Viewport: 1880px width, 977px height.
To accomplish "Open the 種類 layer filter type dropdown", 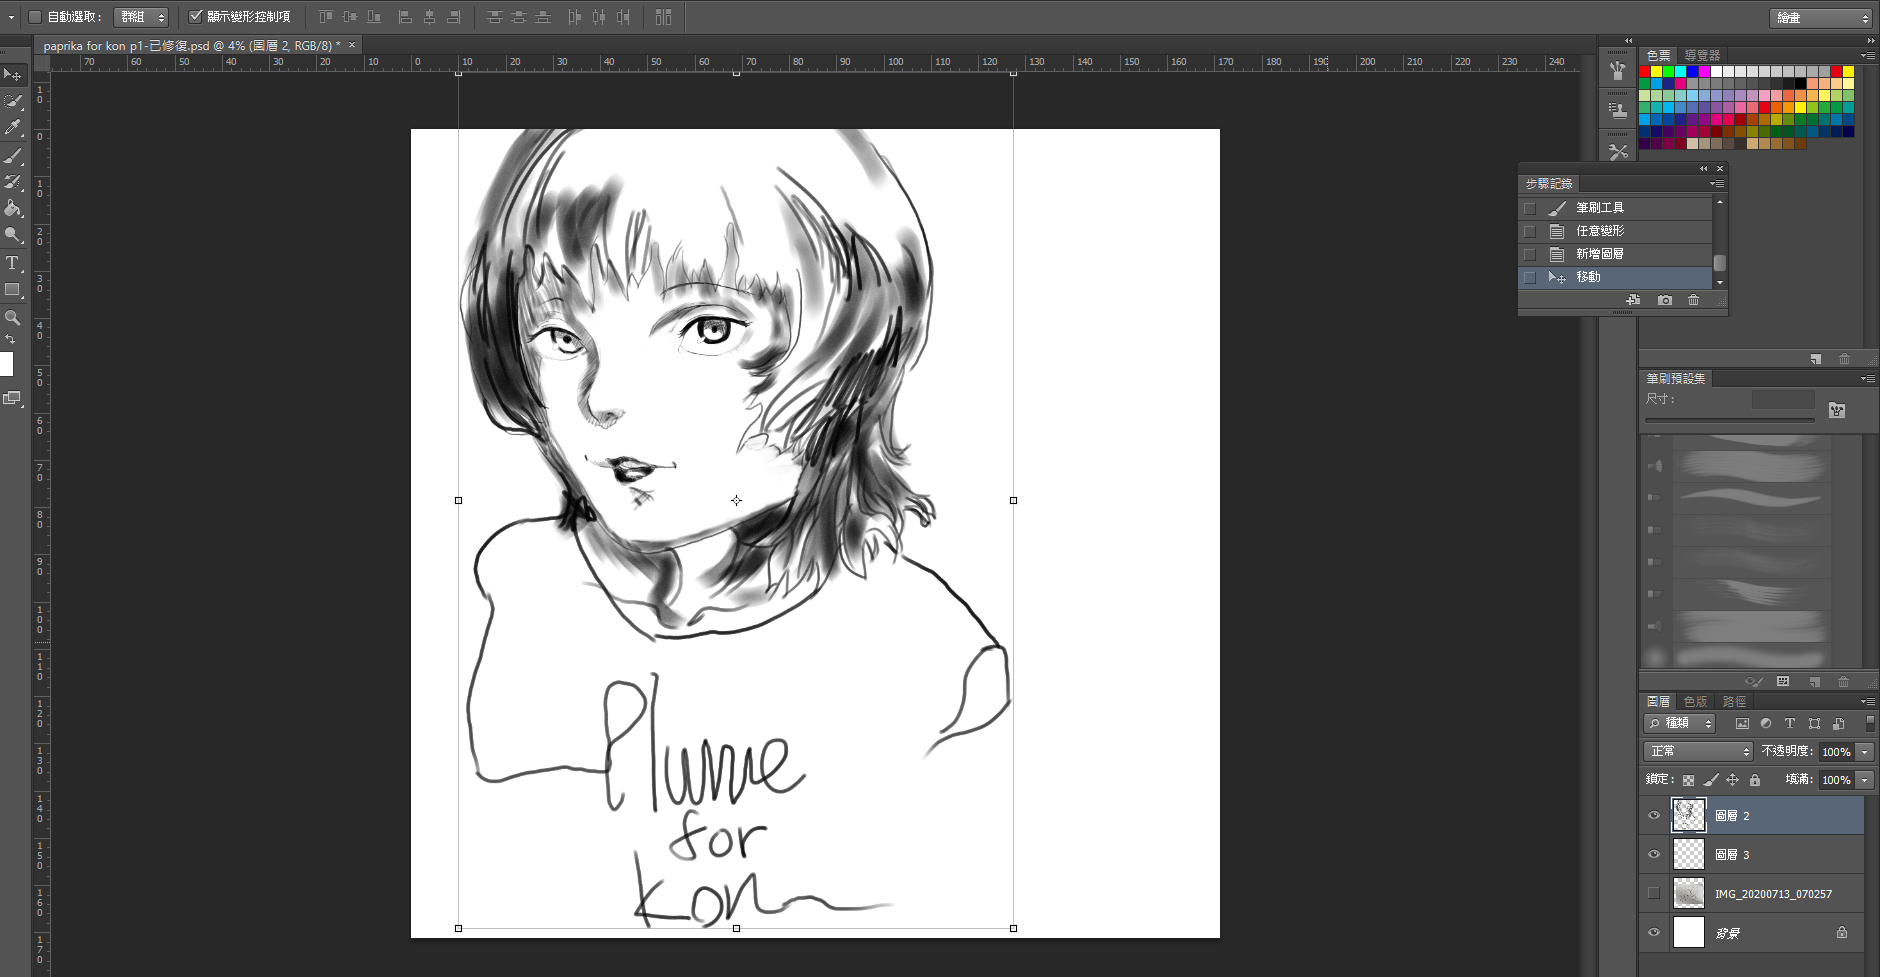I will point(1680,723).
